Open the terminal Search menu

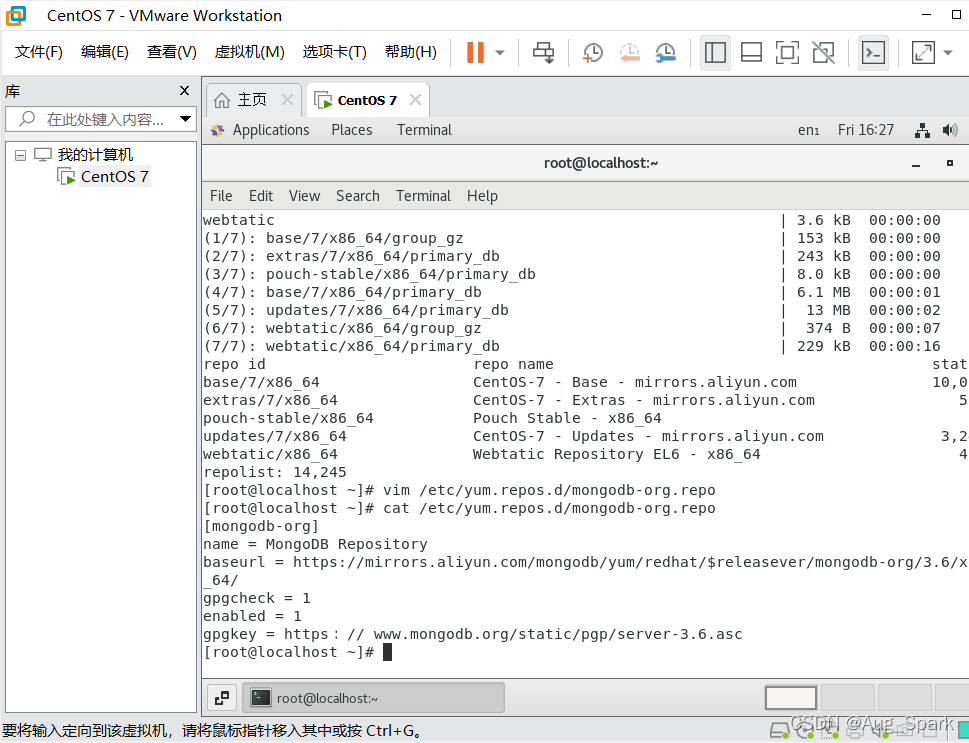358,196
